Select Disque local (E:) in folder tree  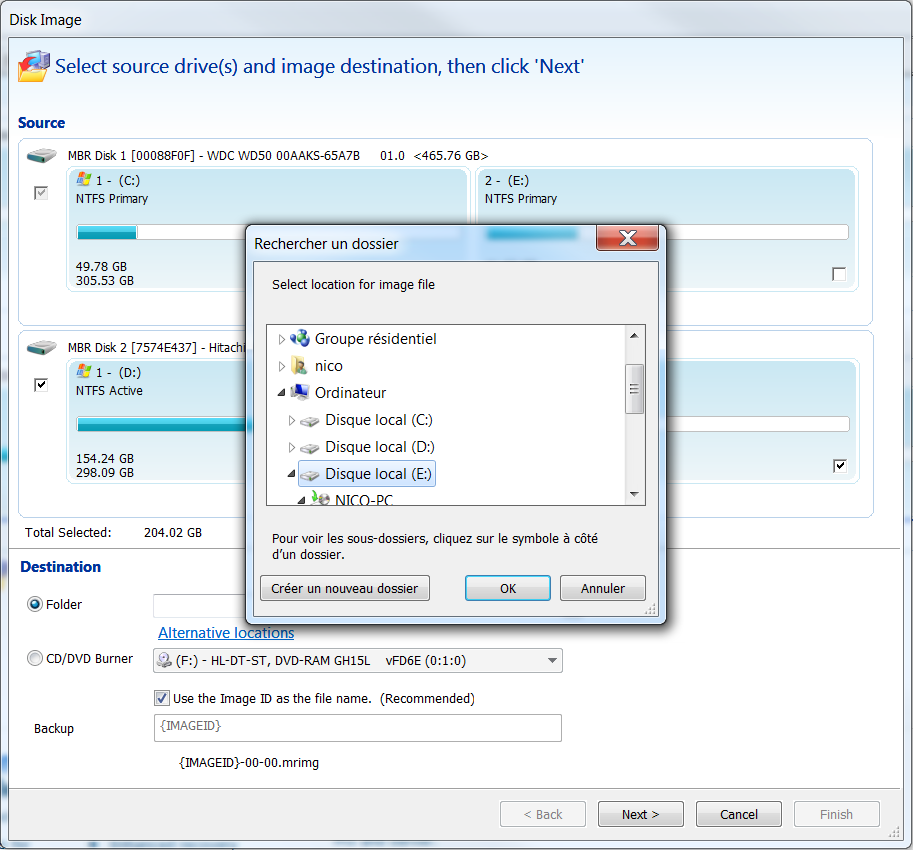point(378,474)
